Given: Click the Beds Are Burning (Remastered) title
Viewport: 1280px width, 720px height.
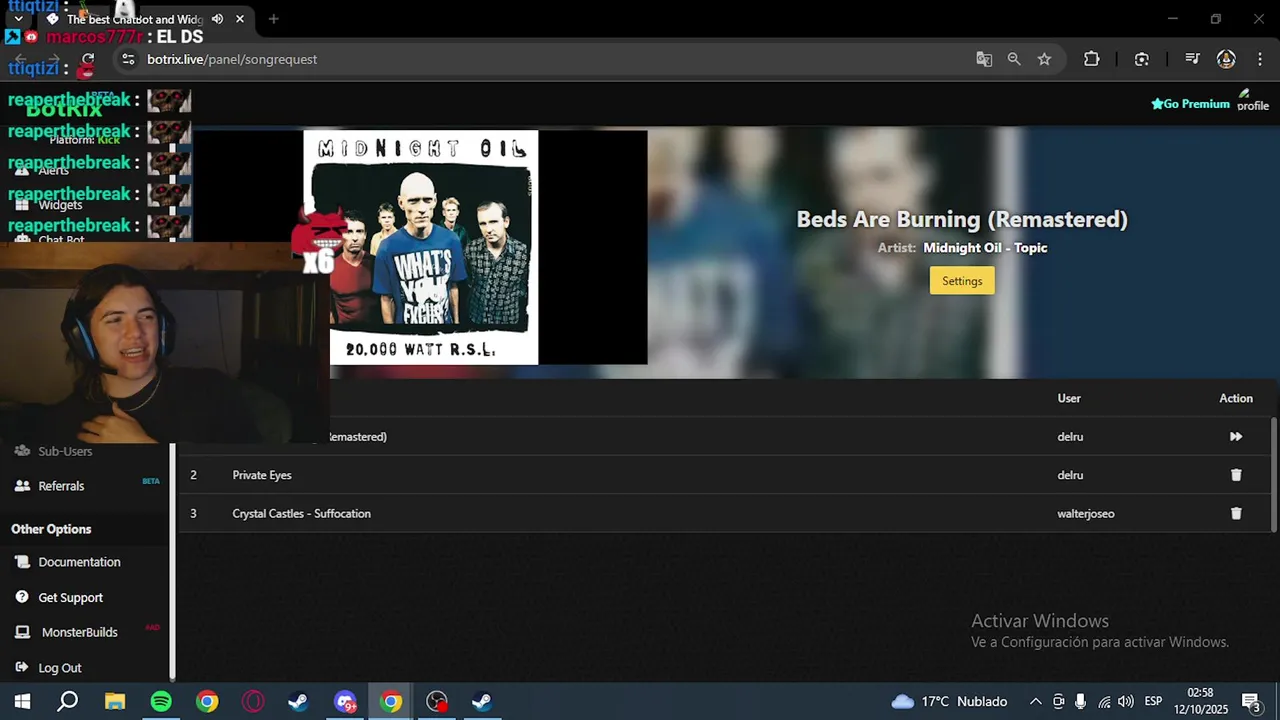Looking at the screenshot, I should (962, 219).
